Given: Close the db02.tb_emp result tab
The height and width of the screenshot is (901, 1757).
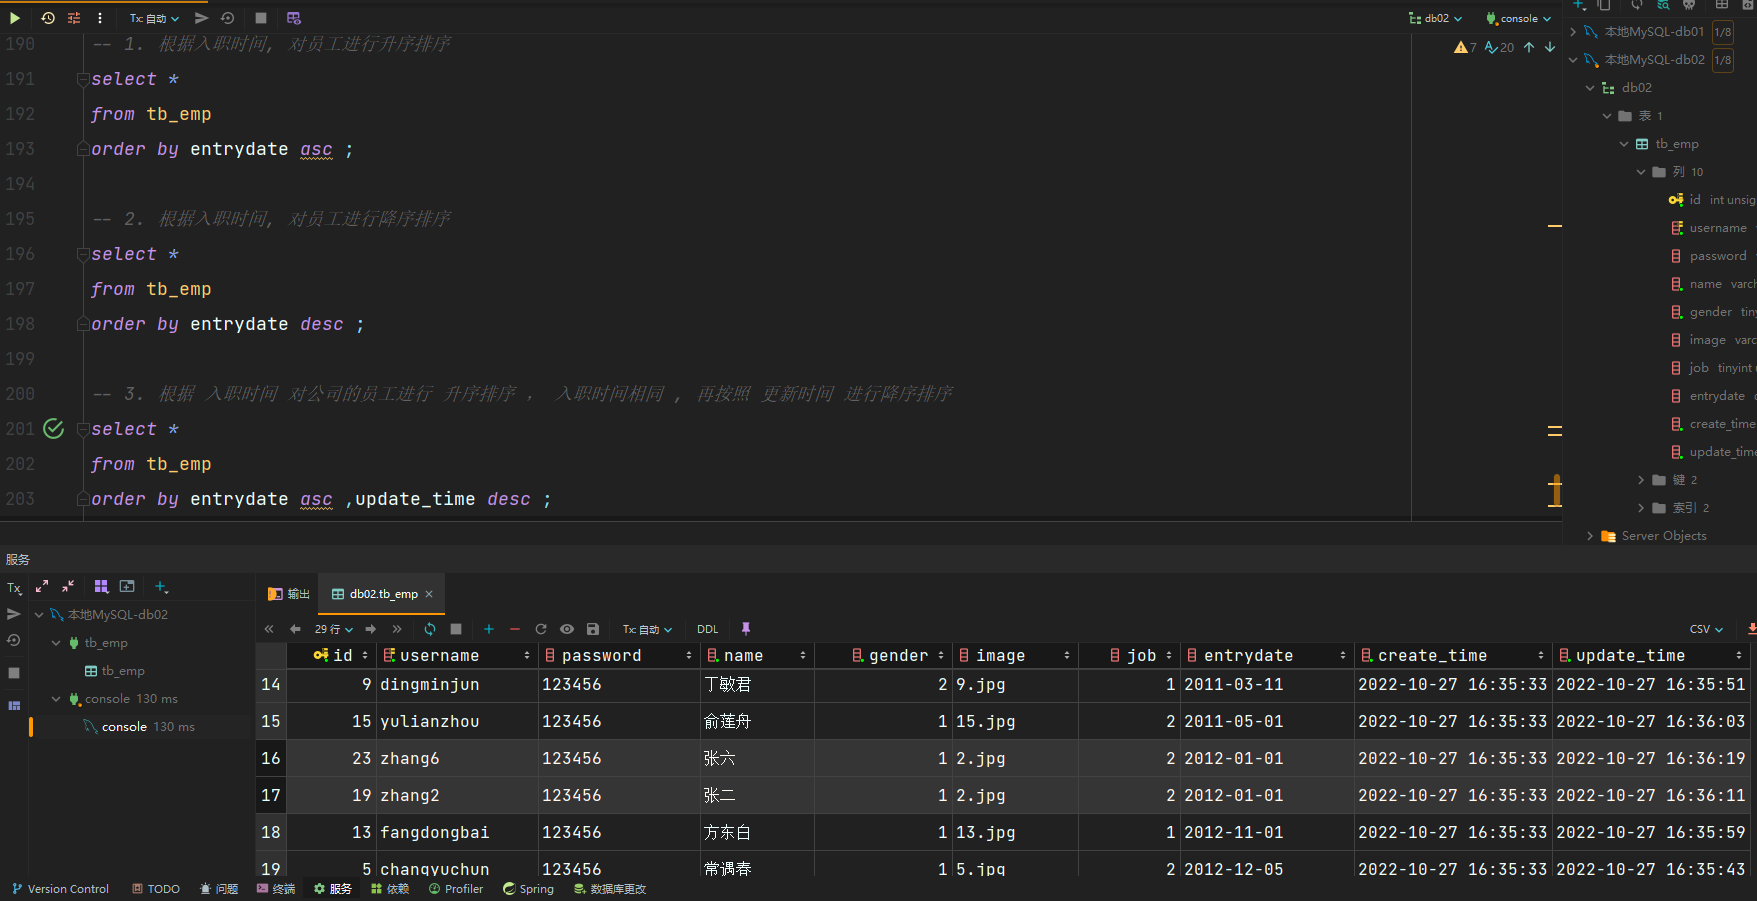Looking at the screenshot, I should pyautogui.click(x=429, y=594).
